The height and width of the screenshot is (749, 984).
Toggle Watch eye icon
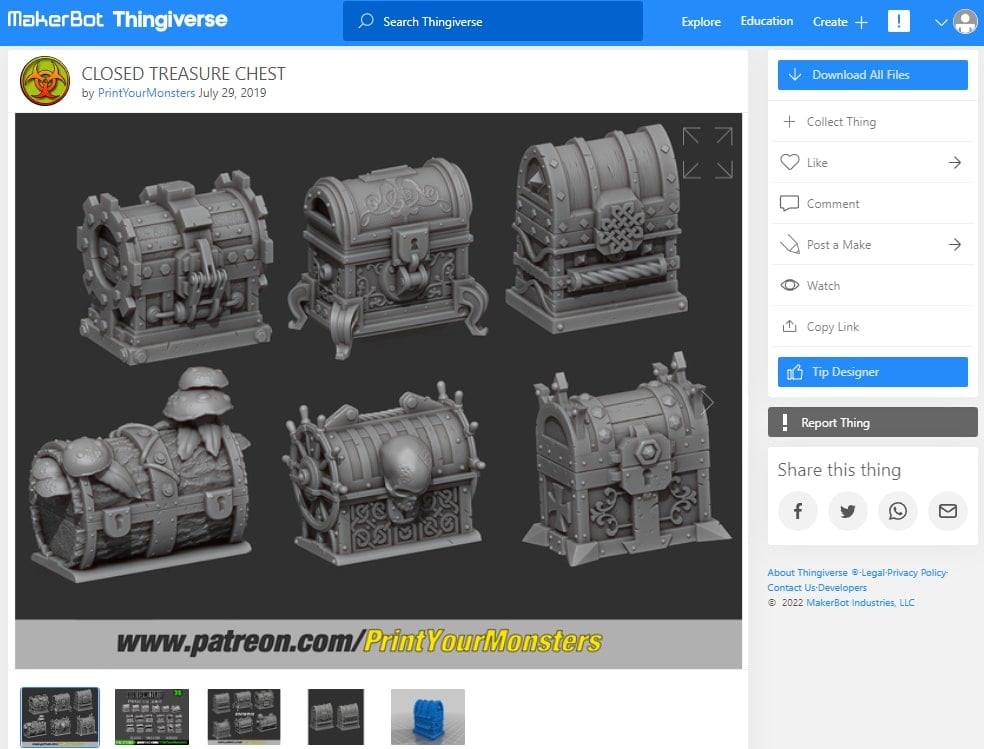tap(789, 285)
